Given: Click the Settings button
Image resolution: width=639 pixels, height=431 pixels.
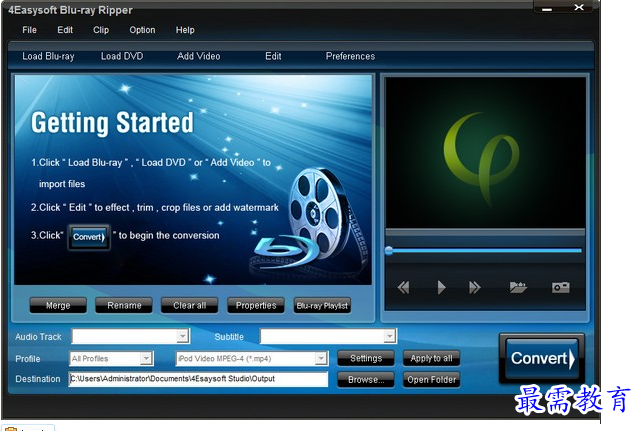Looking at the screenshot, I should tap(366, 358).
